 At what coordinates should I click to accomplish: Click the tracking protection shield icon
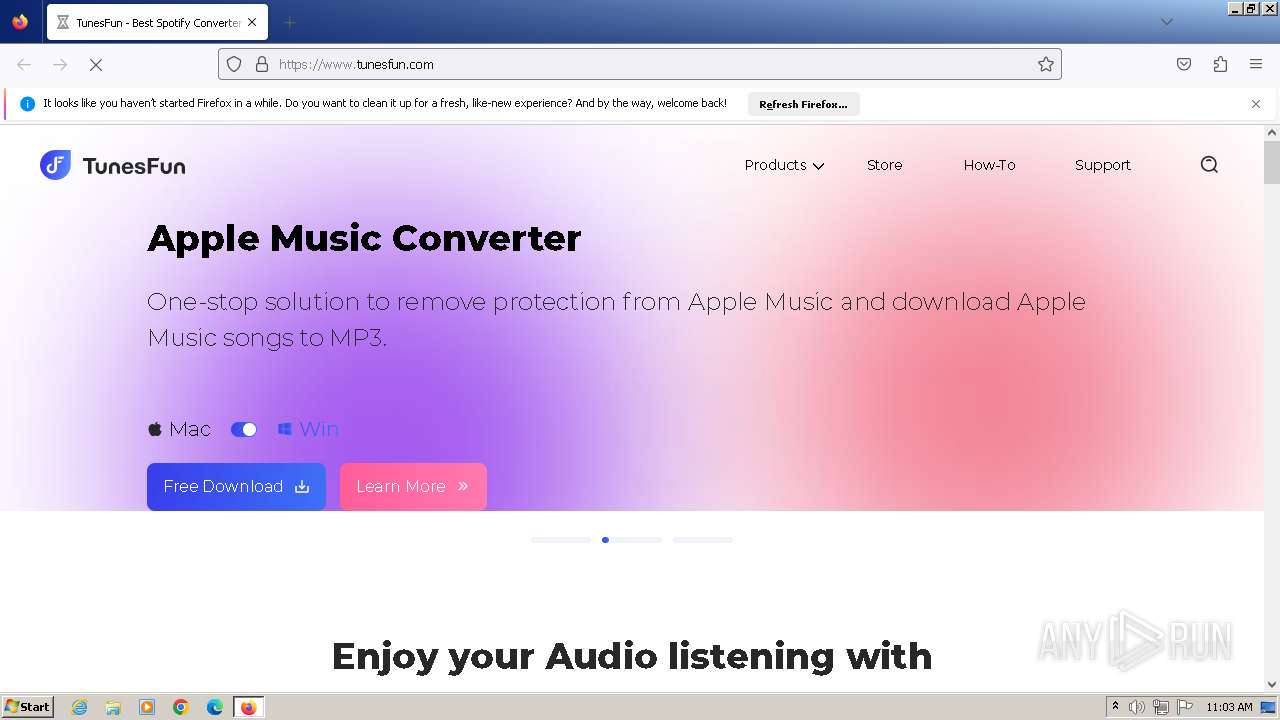(234, 64)
